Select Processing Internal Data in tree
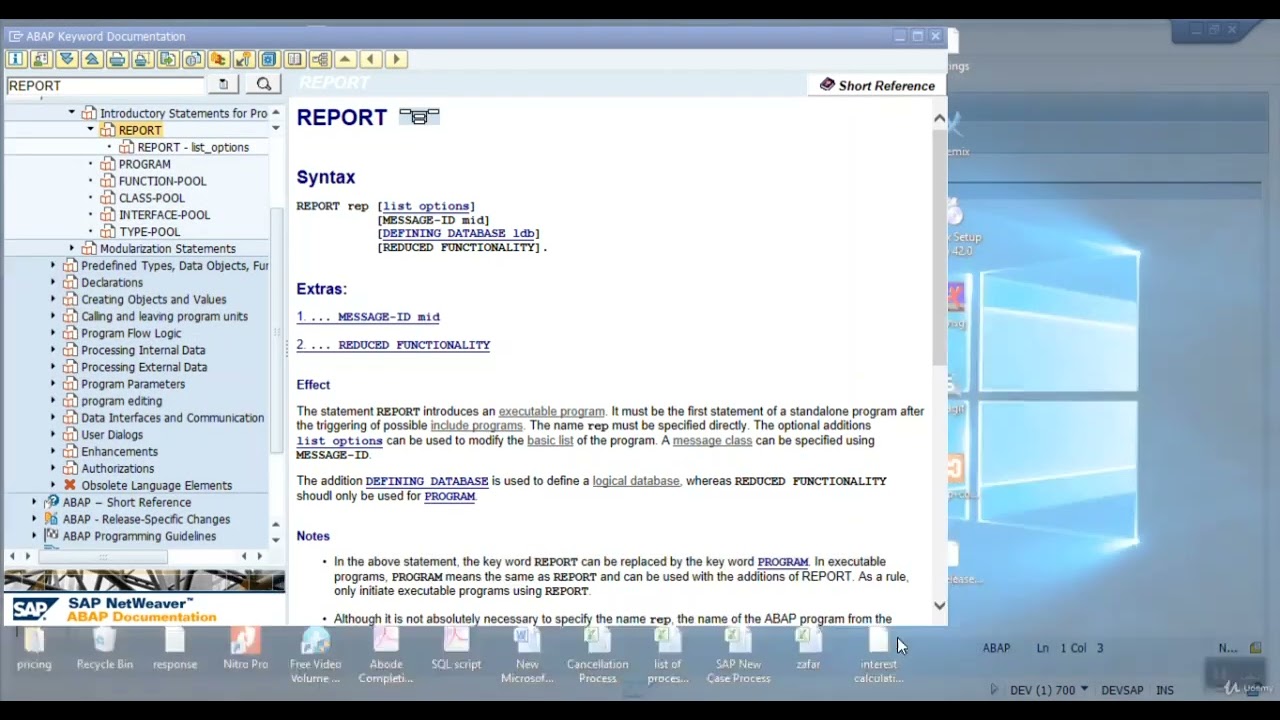Viewport: 1280px width, 720px height. (x=143, y=350)
